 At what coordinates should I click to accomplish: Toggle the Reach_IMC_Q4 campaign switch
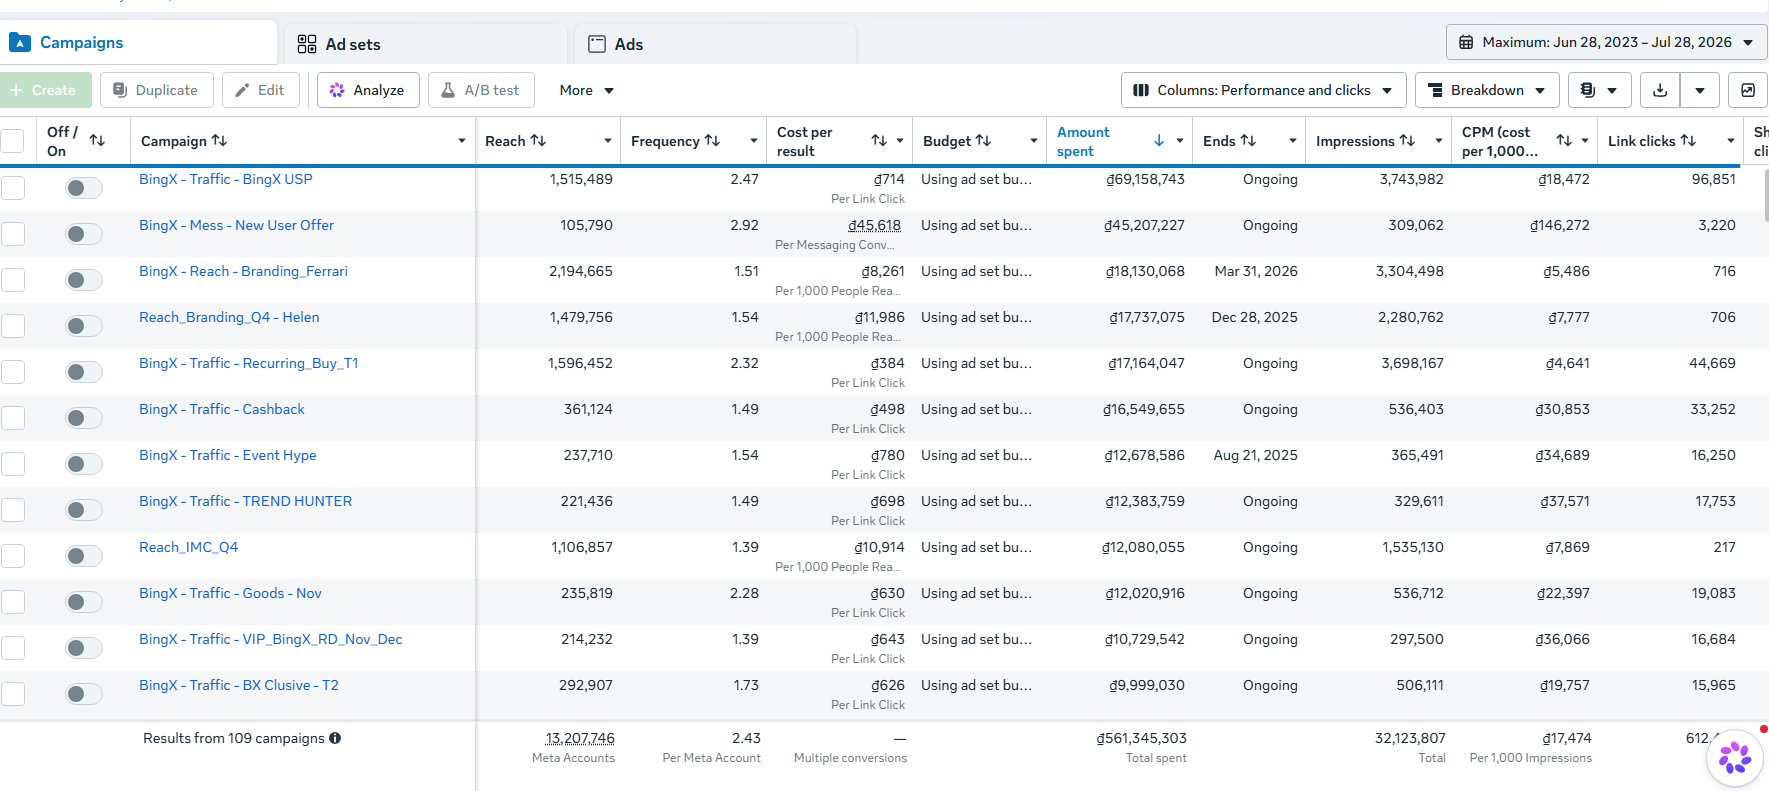click(x=84, y=556)
